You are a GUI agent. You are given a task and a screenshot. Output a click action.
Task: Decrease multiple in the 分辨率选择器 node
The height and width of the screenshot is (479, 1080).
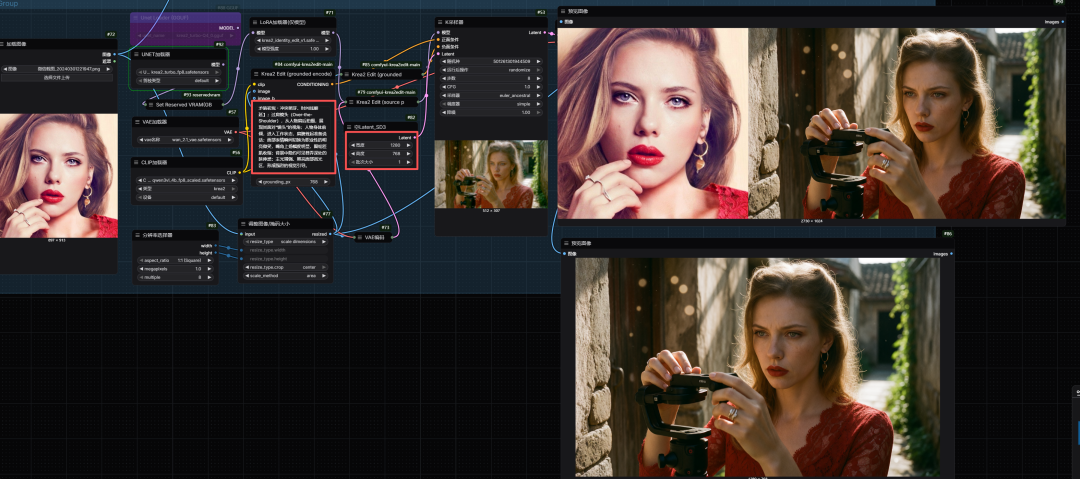(142, 277)
